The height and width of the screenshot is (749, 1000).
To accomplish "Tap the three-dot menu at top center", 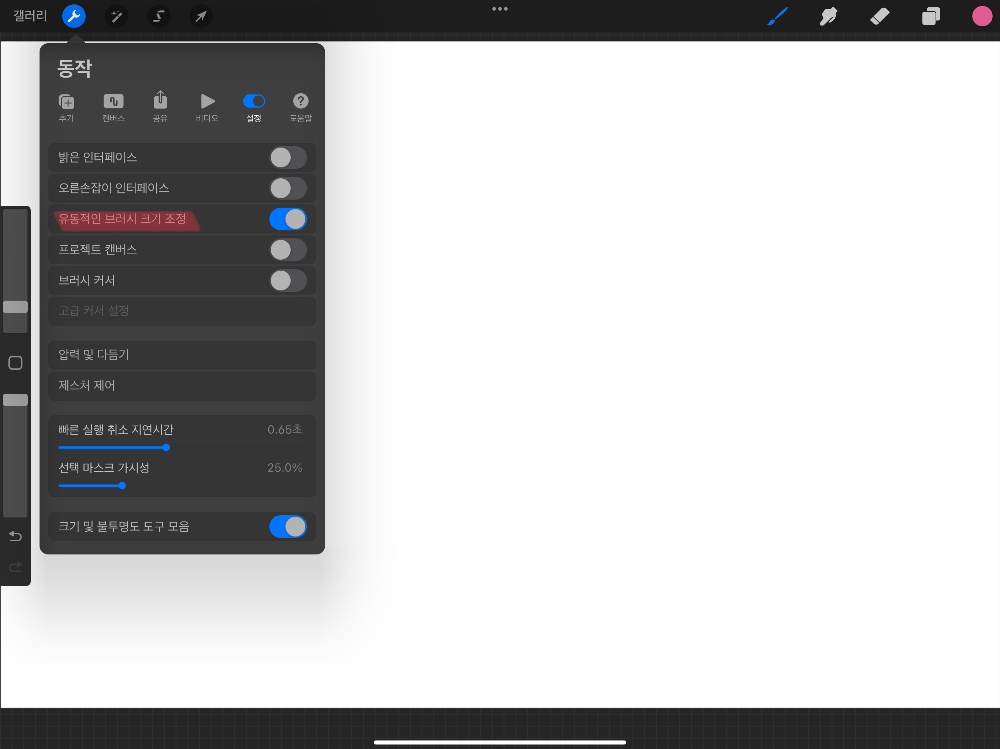I will [500, 9].
